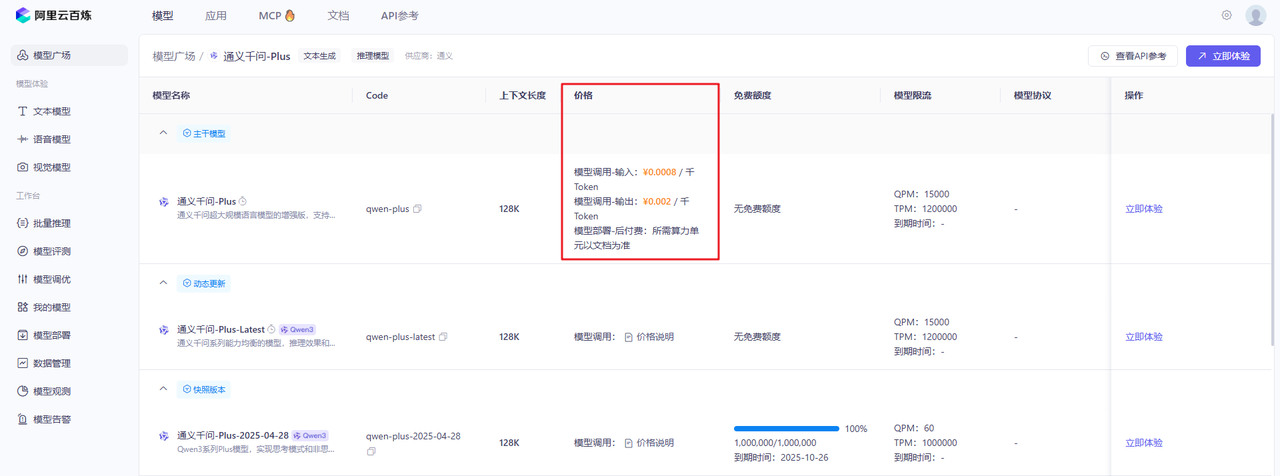Click the 我的模型 sidebar icon
This screenshot has height=476, width=1280.
click(x=23, y=307)
